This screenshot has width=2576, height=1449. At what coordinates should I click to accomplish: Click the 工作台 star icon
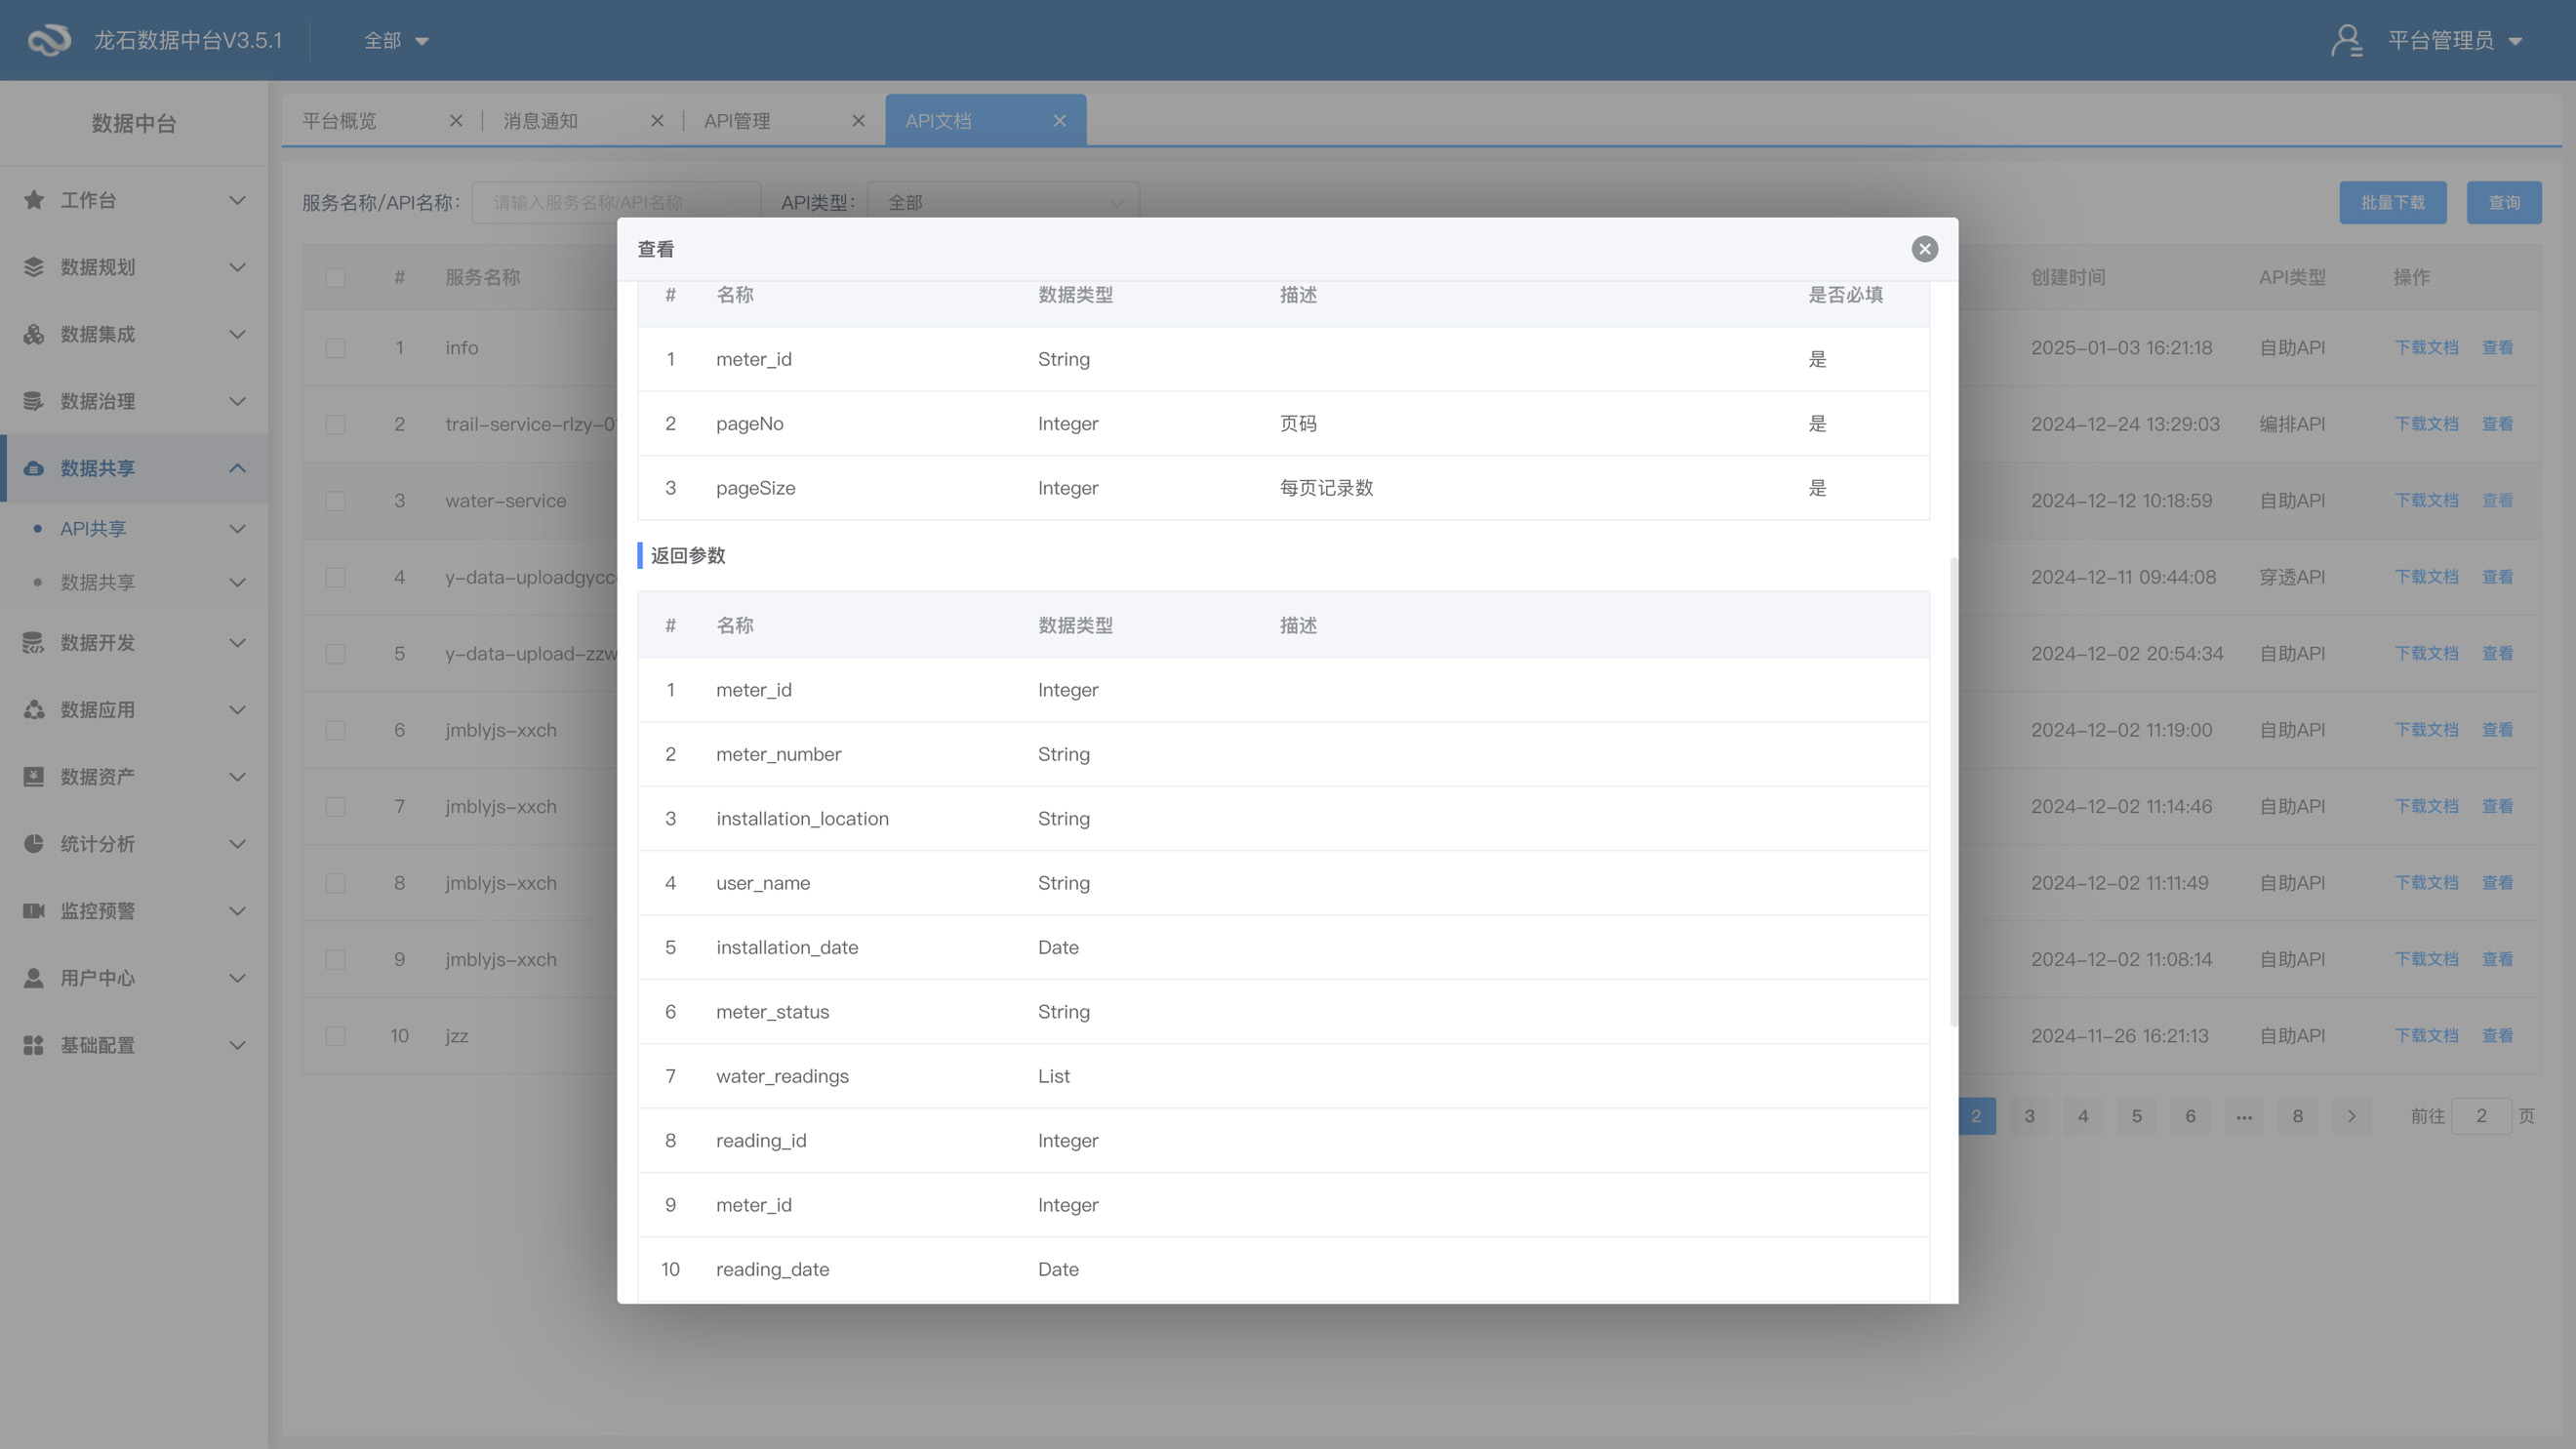(x=34, y=200)
